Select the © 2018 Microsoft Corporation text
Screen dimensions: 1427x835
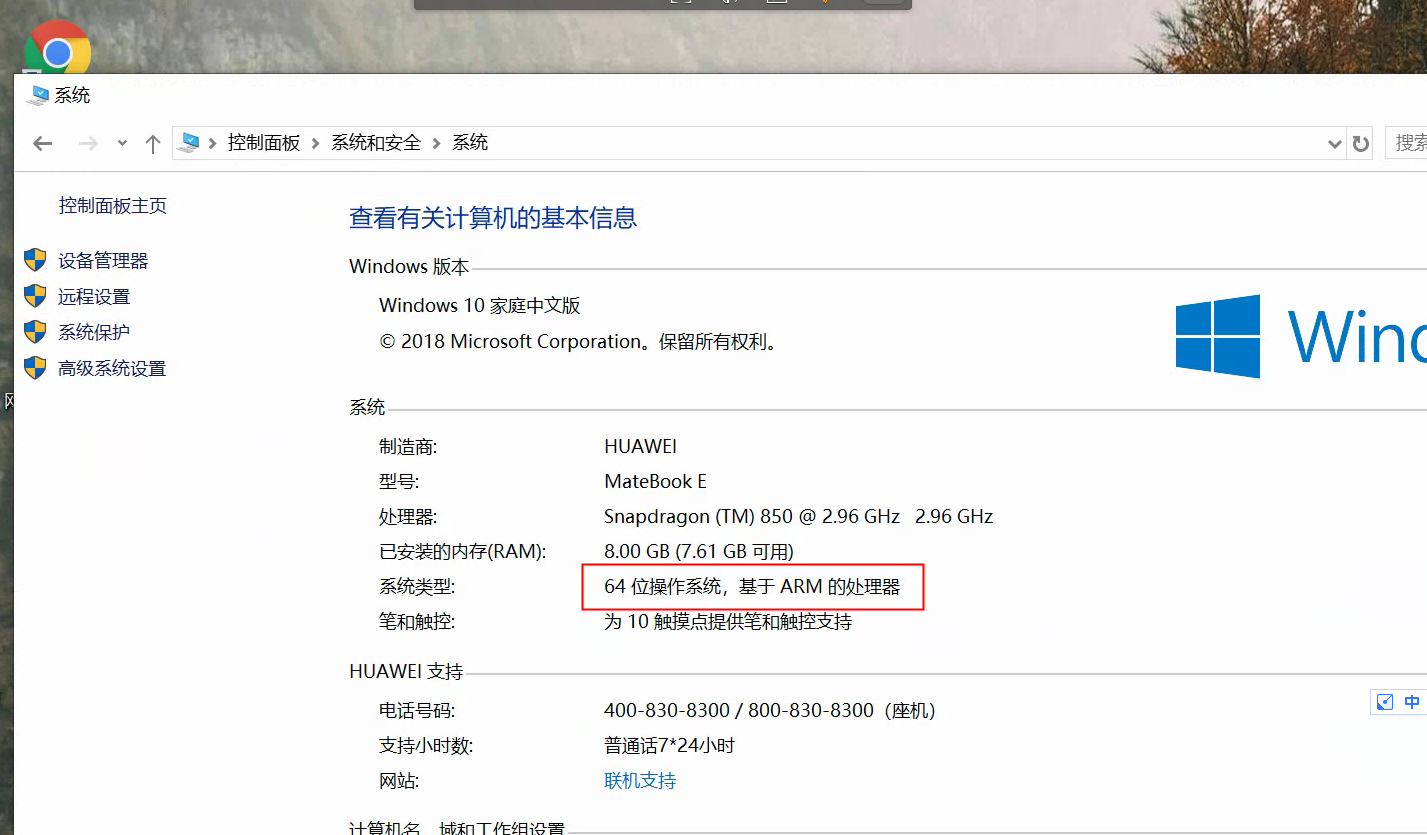(579, 342)
